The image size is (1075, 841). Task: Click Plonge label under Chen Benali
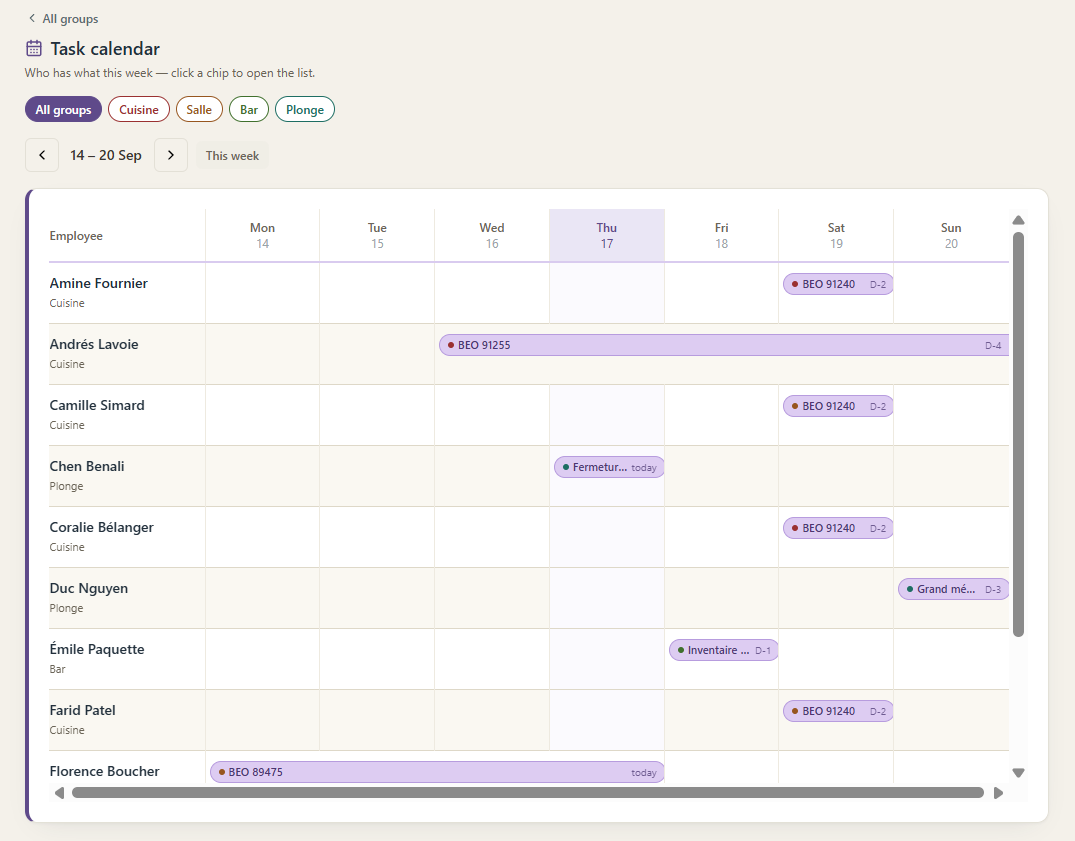(67, 486)
